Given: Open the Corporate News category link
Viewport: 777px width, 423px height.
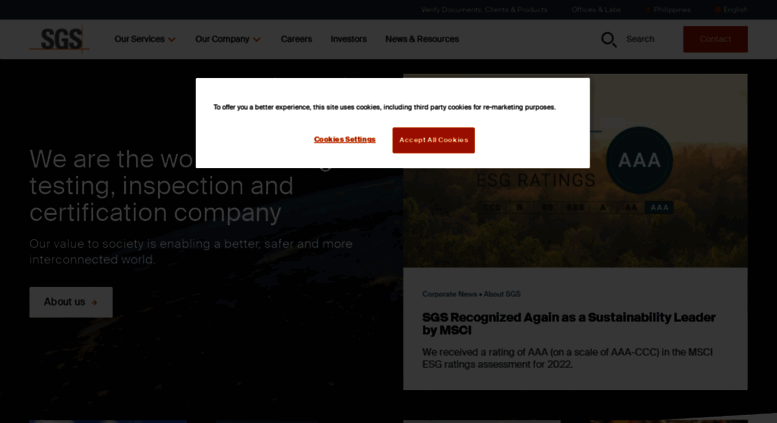Looking at the screenshot, I should (449, 294).
